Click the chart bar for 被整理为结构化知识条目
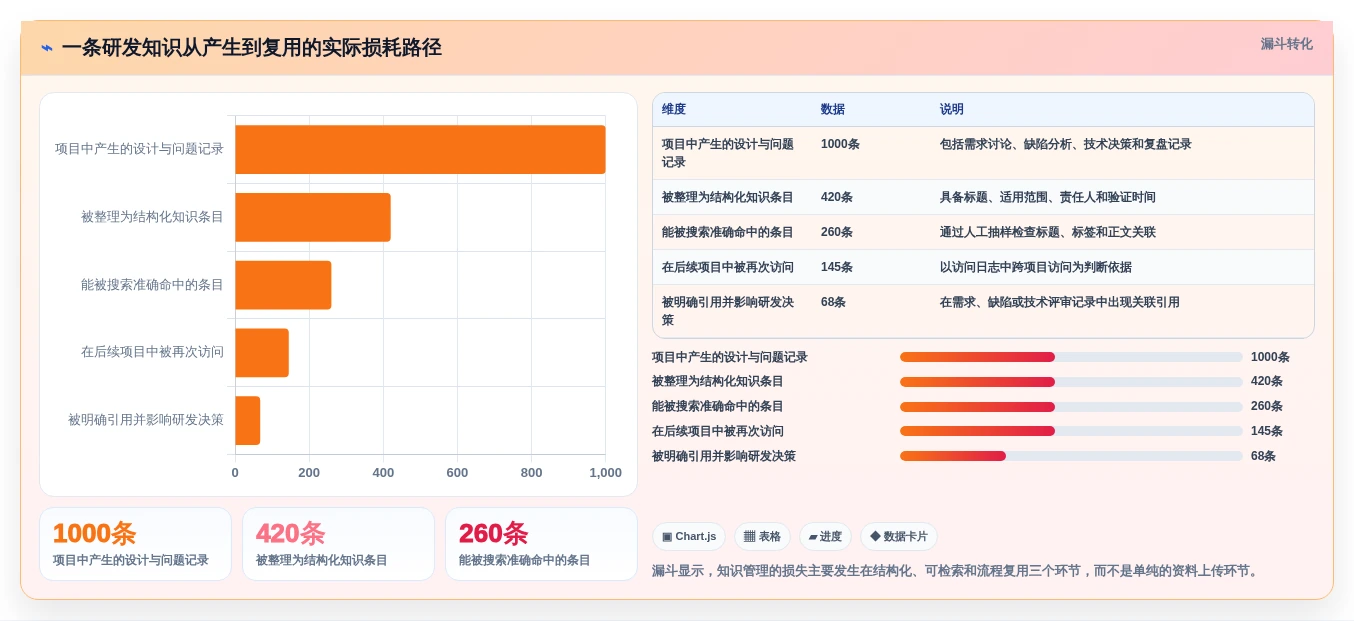Image resolution: width=1354 pixels, height=621 pixels. tap(313, 217)
